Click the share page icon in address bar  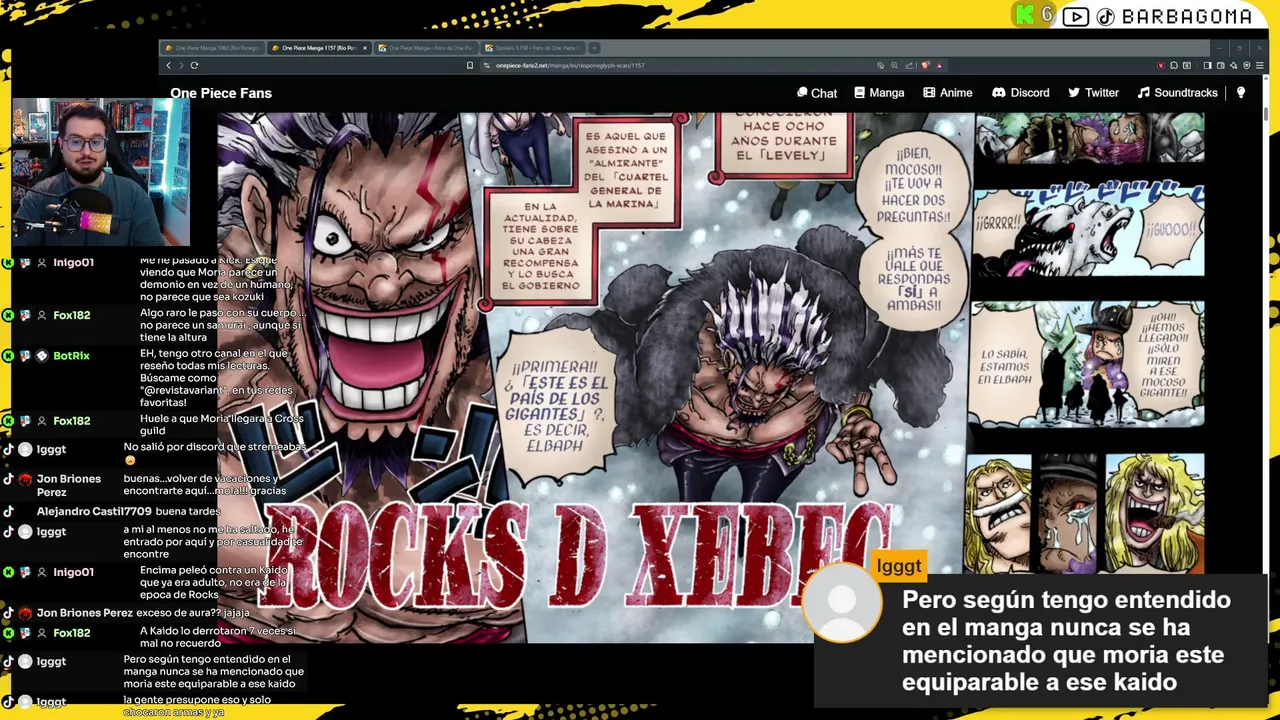point(909,65)
